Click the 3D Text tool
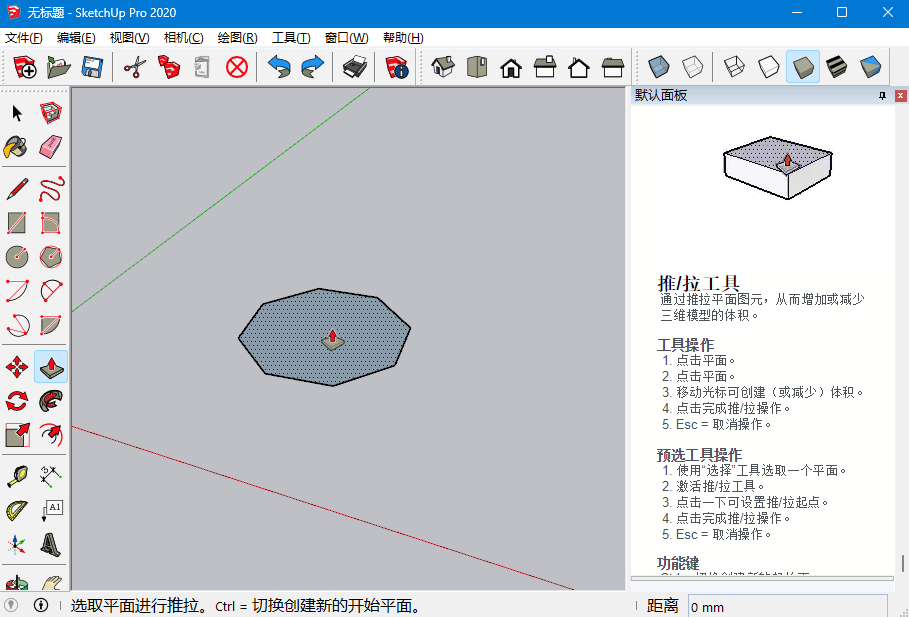Image resolution: width=909 pixels, height=617 pixels. [51, 545]
